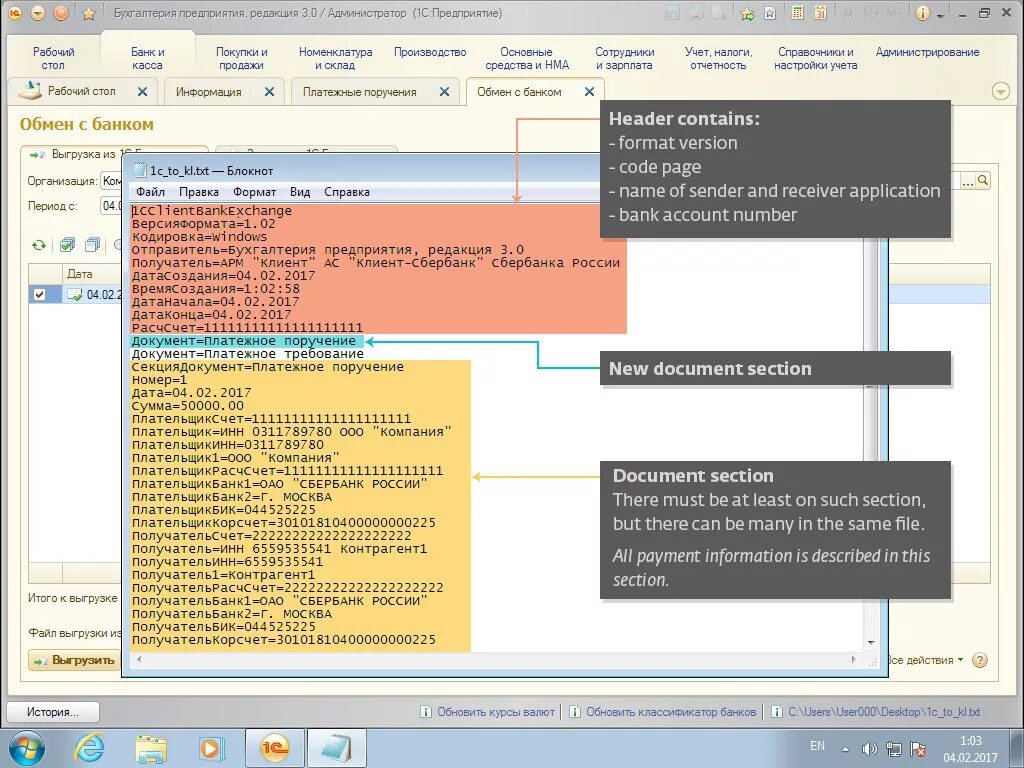Open the Сотрудники и зарплата section

pyautogui.click(x=624, y=59)
